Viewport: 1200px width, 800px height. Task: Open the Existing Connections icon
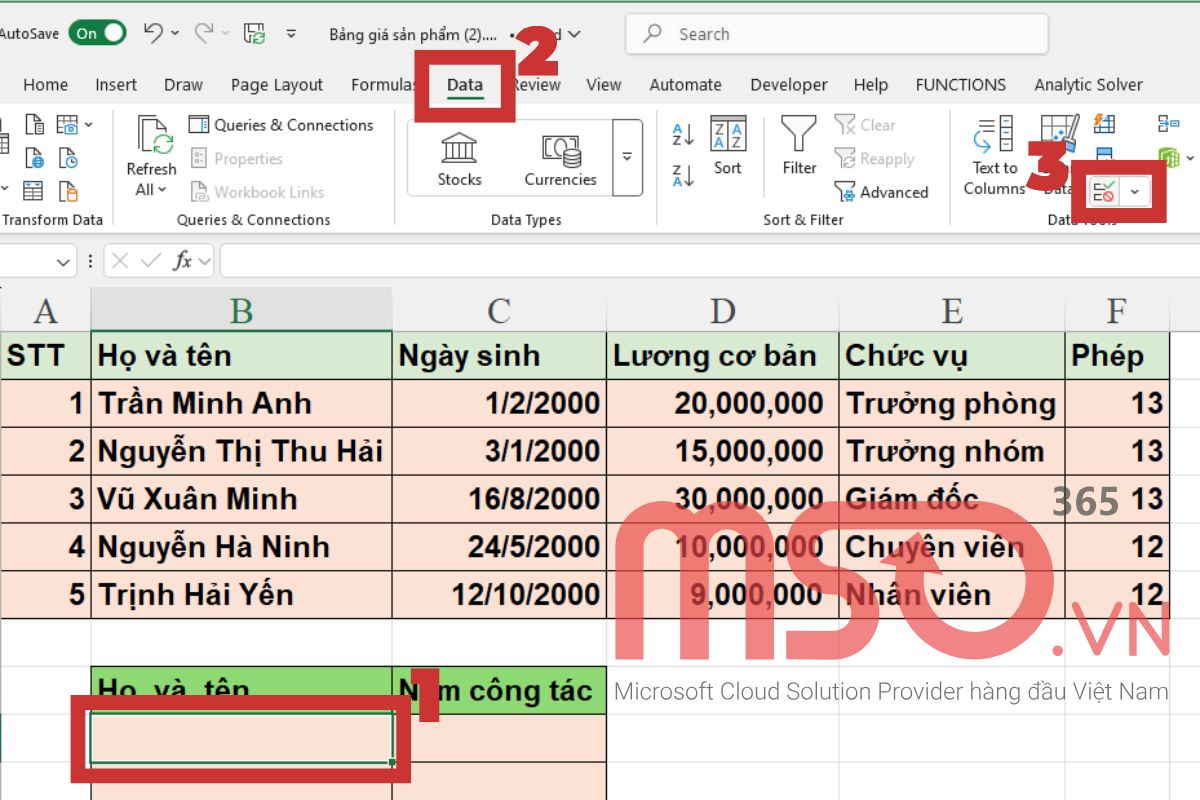point(68,191)
